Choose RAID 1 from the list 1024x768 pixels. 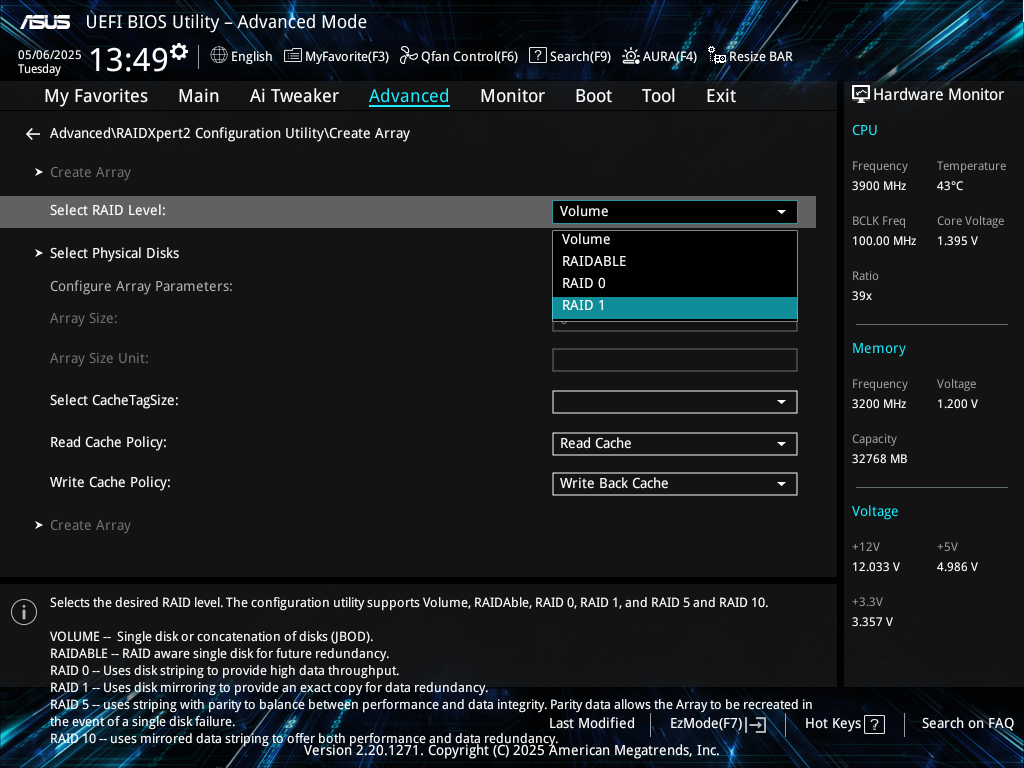674,306
